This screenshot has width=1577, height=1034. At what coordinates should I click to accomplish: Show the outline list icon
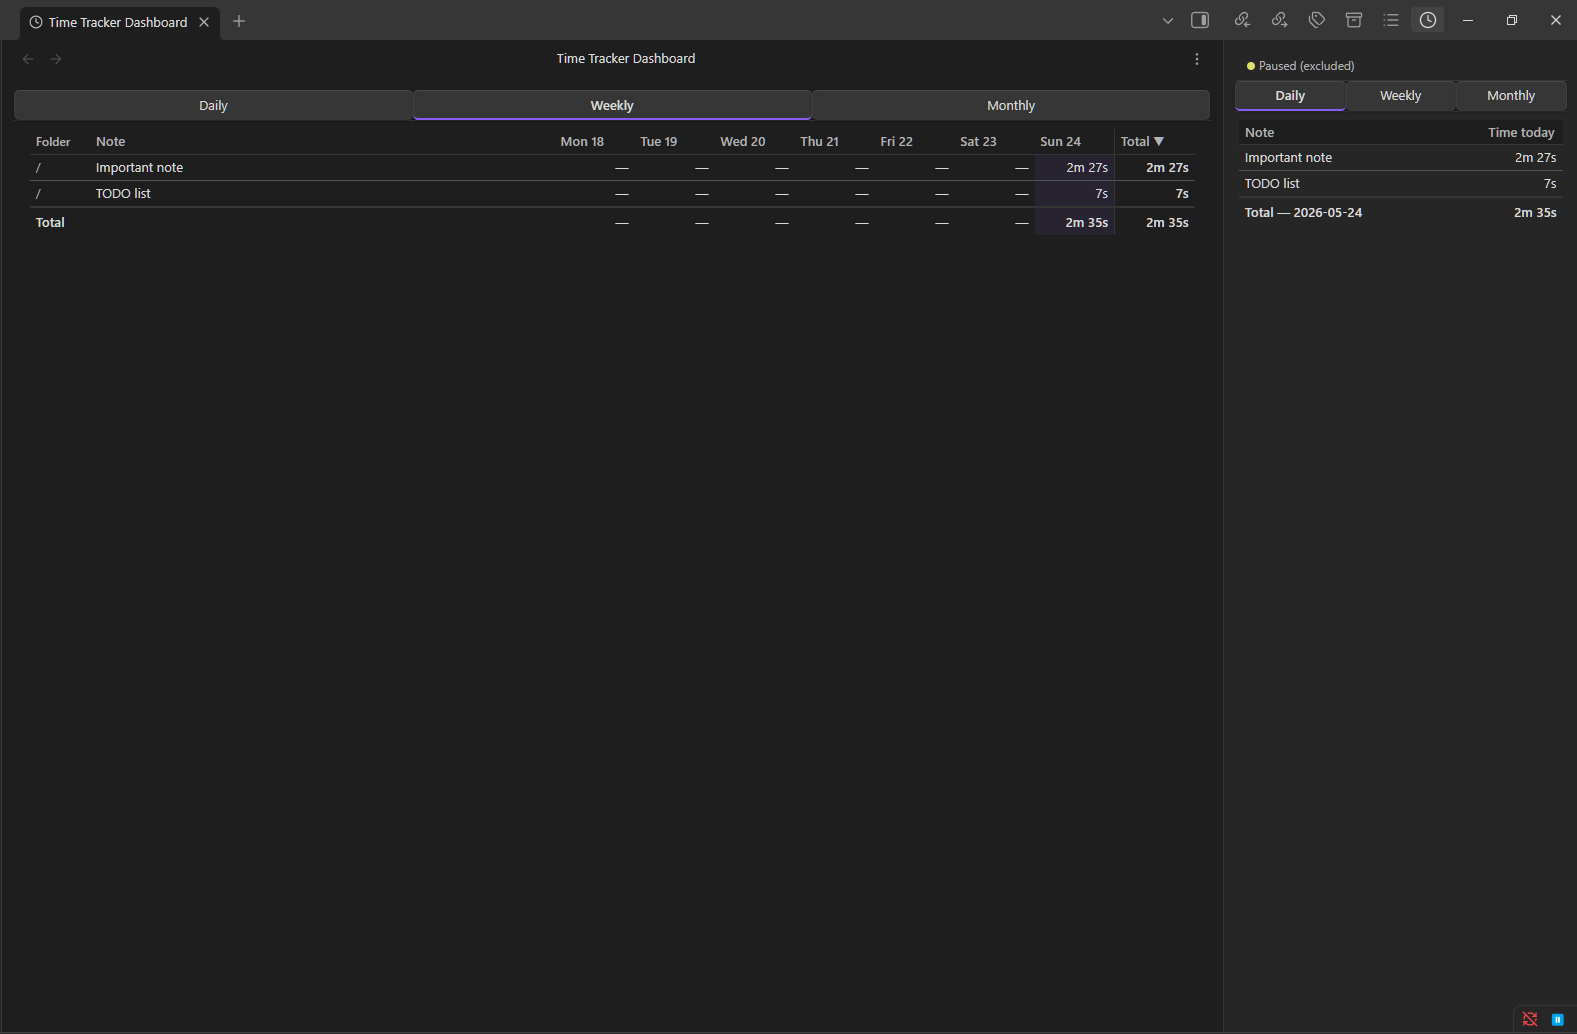point(1391,20)
